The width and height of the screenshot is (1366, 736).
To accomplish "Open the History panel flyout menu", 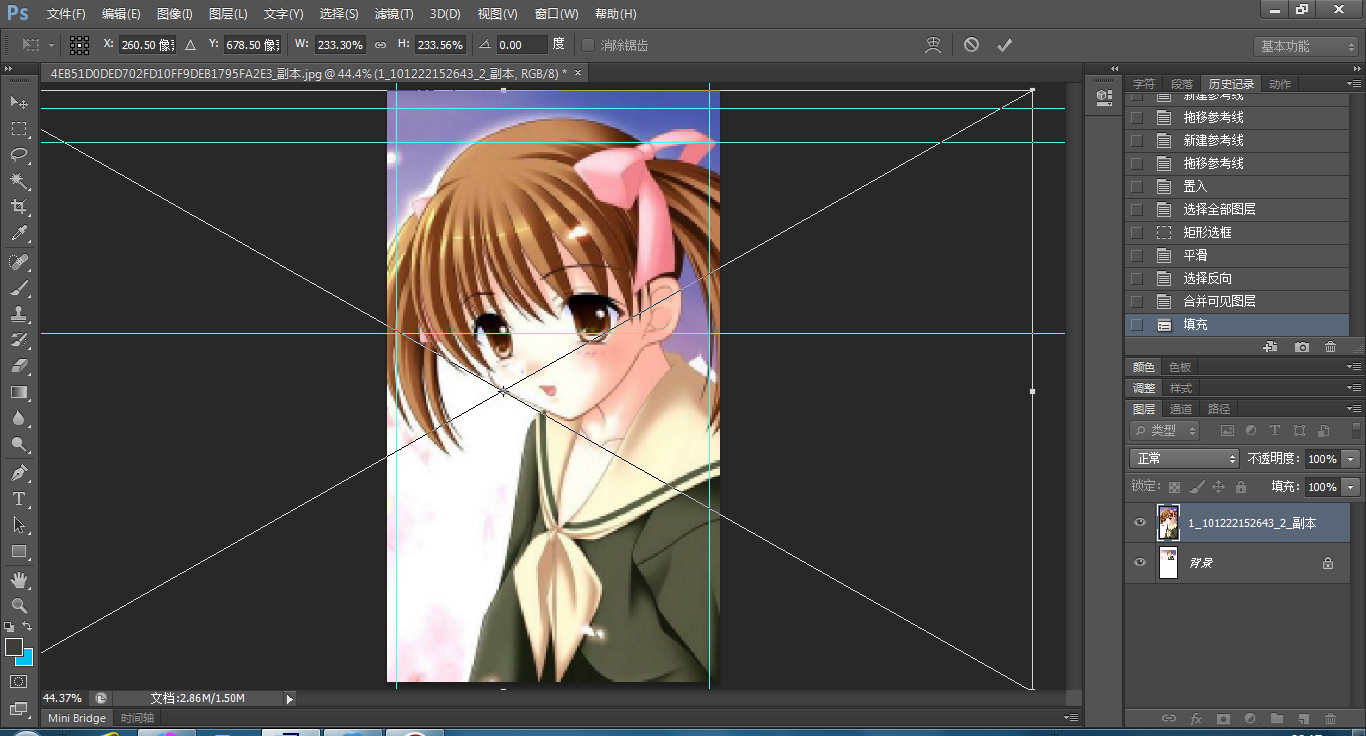I will 1353,84.
